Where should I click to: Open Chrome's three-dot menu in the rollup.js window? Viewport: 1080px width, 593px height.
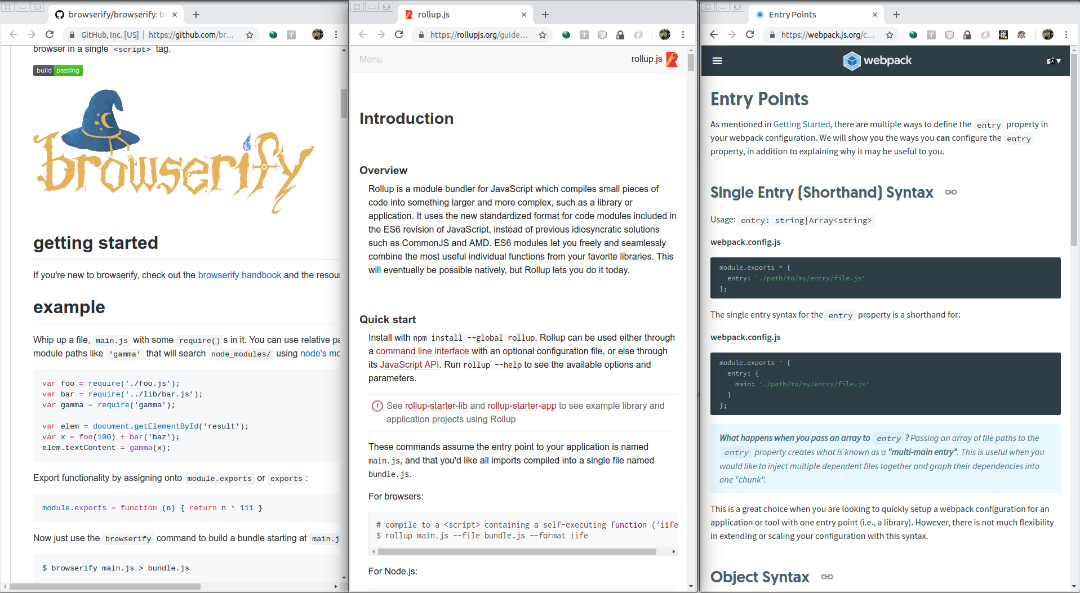point(683,34)
